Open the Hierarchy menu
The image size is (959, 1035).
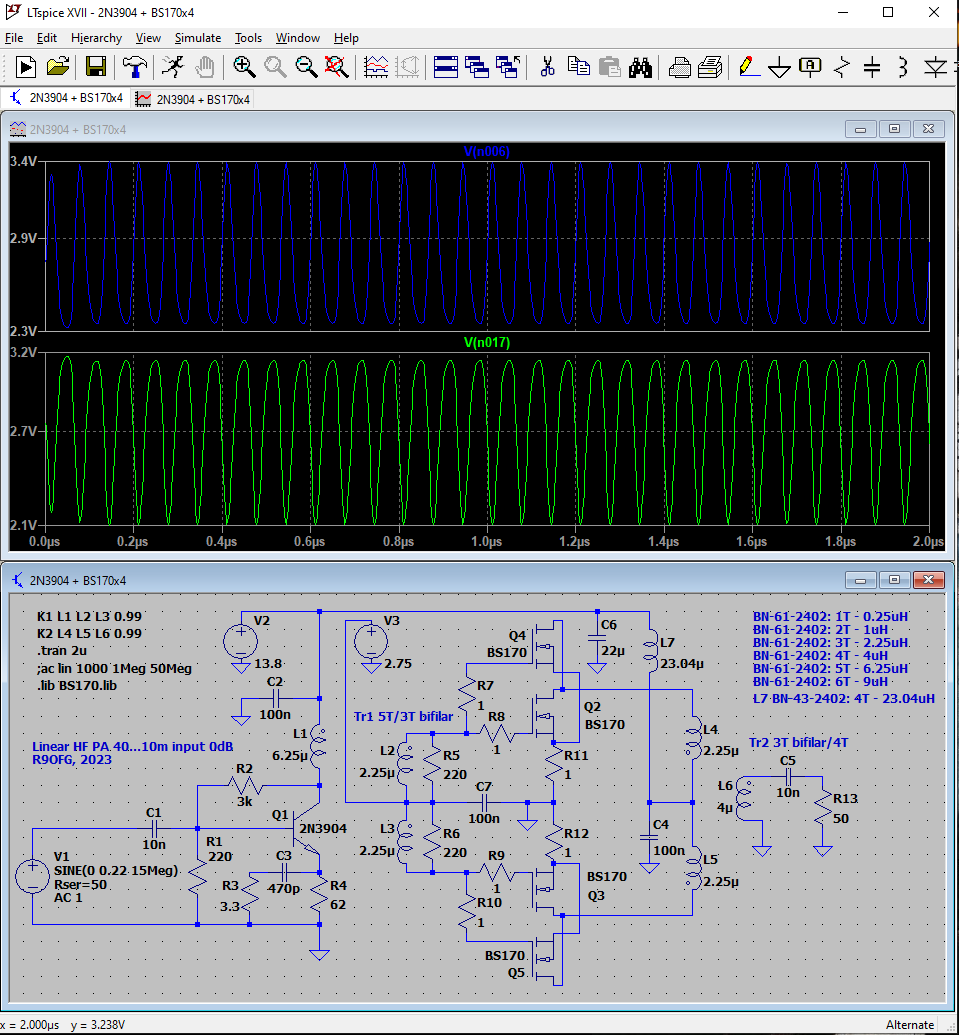[x=96, y=38]
